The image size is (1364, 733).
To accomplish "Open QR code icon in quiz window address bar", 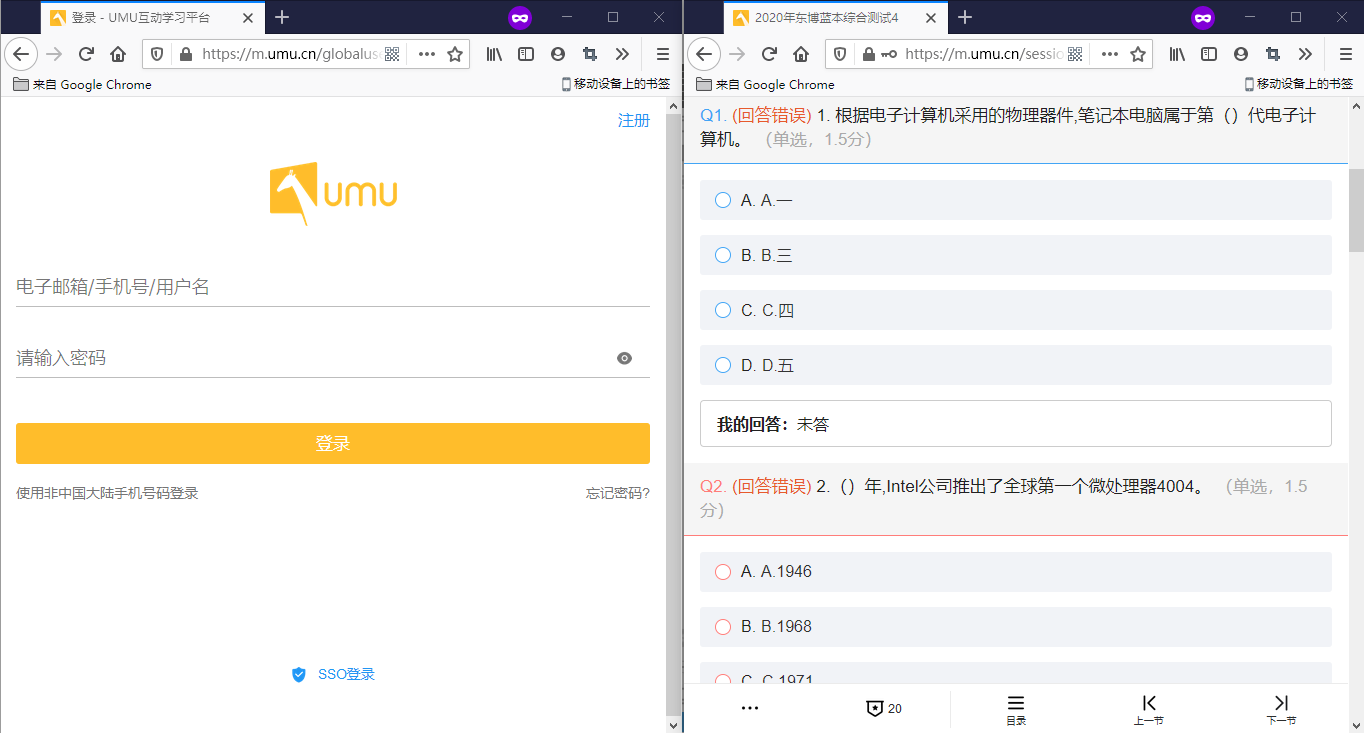I will coord(1075,55).
